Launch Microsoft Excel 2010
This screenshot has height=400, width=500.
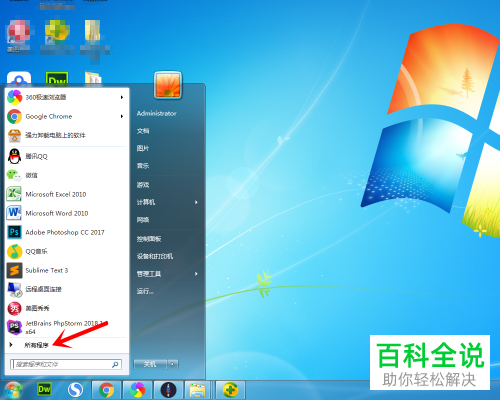(x=66, y=194)
